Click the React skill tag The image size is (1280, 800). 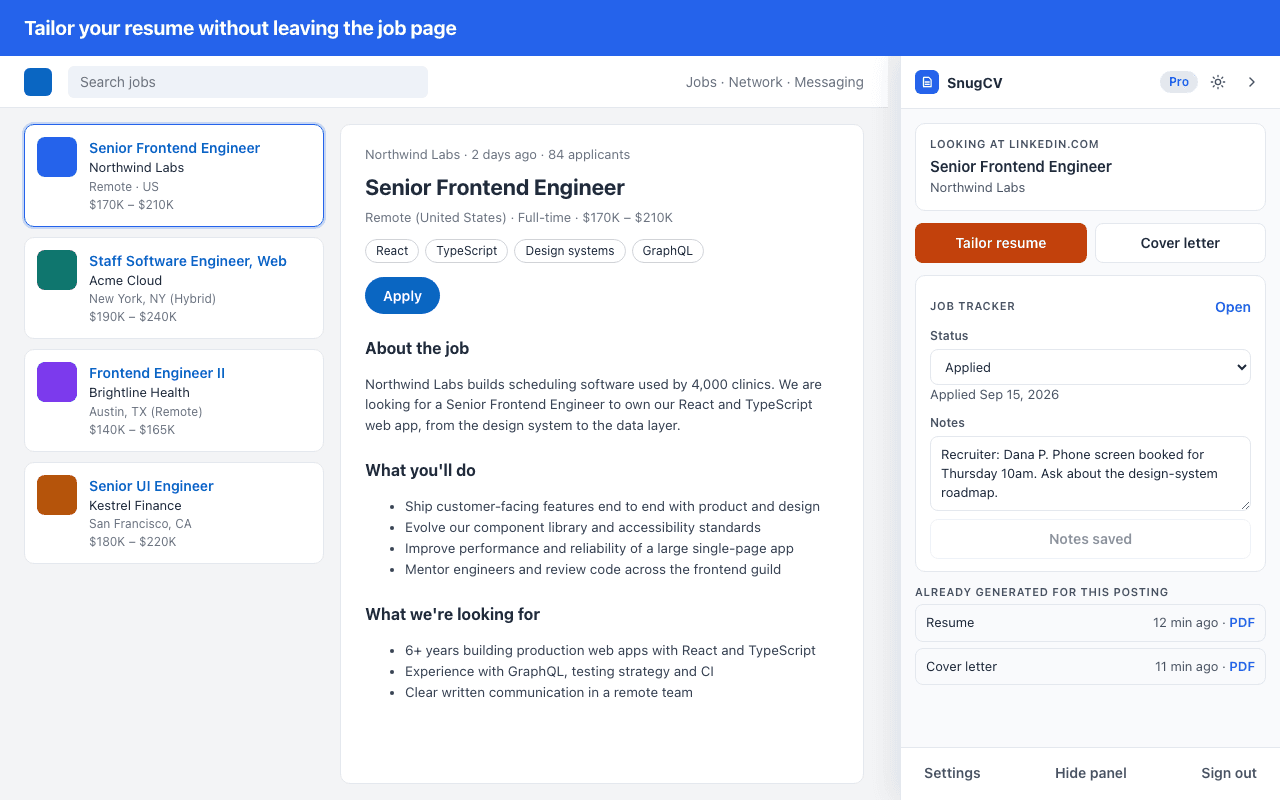[392, 251]
